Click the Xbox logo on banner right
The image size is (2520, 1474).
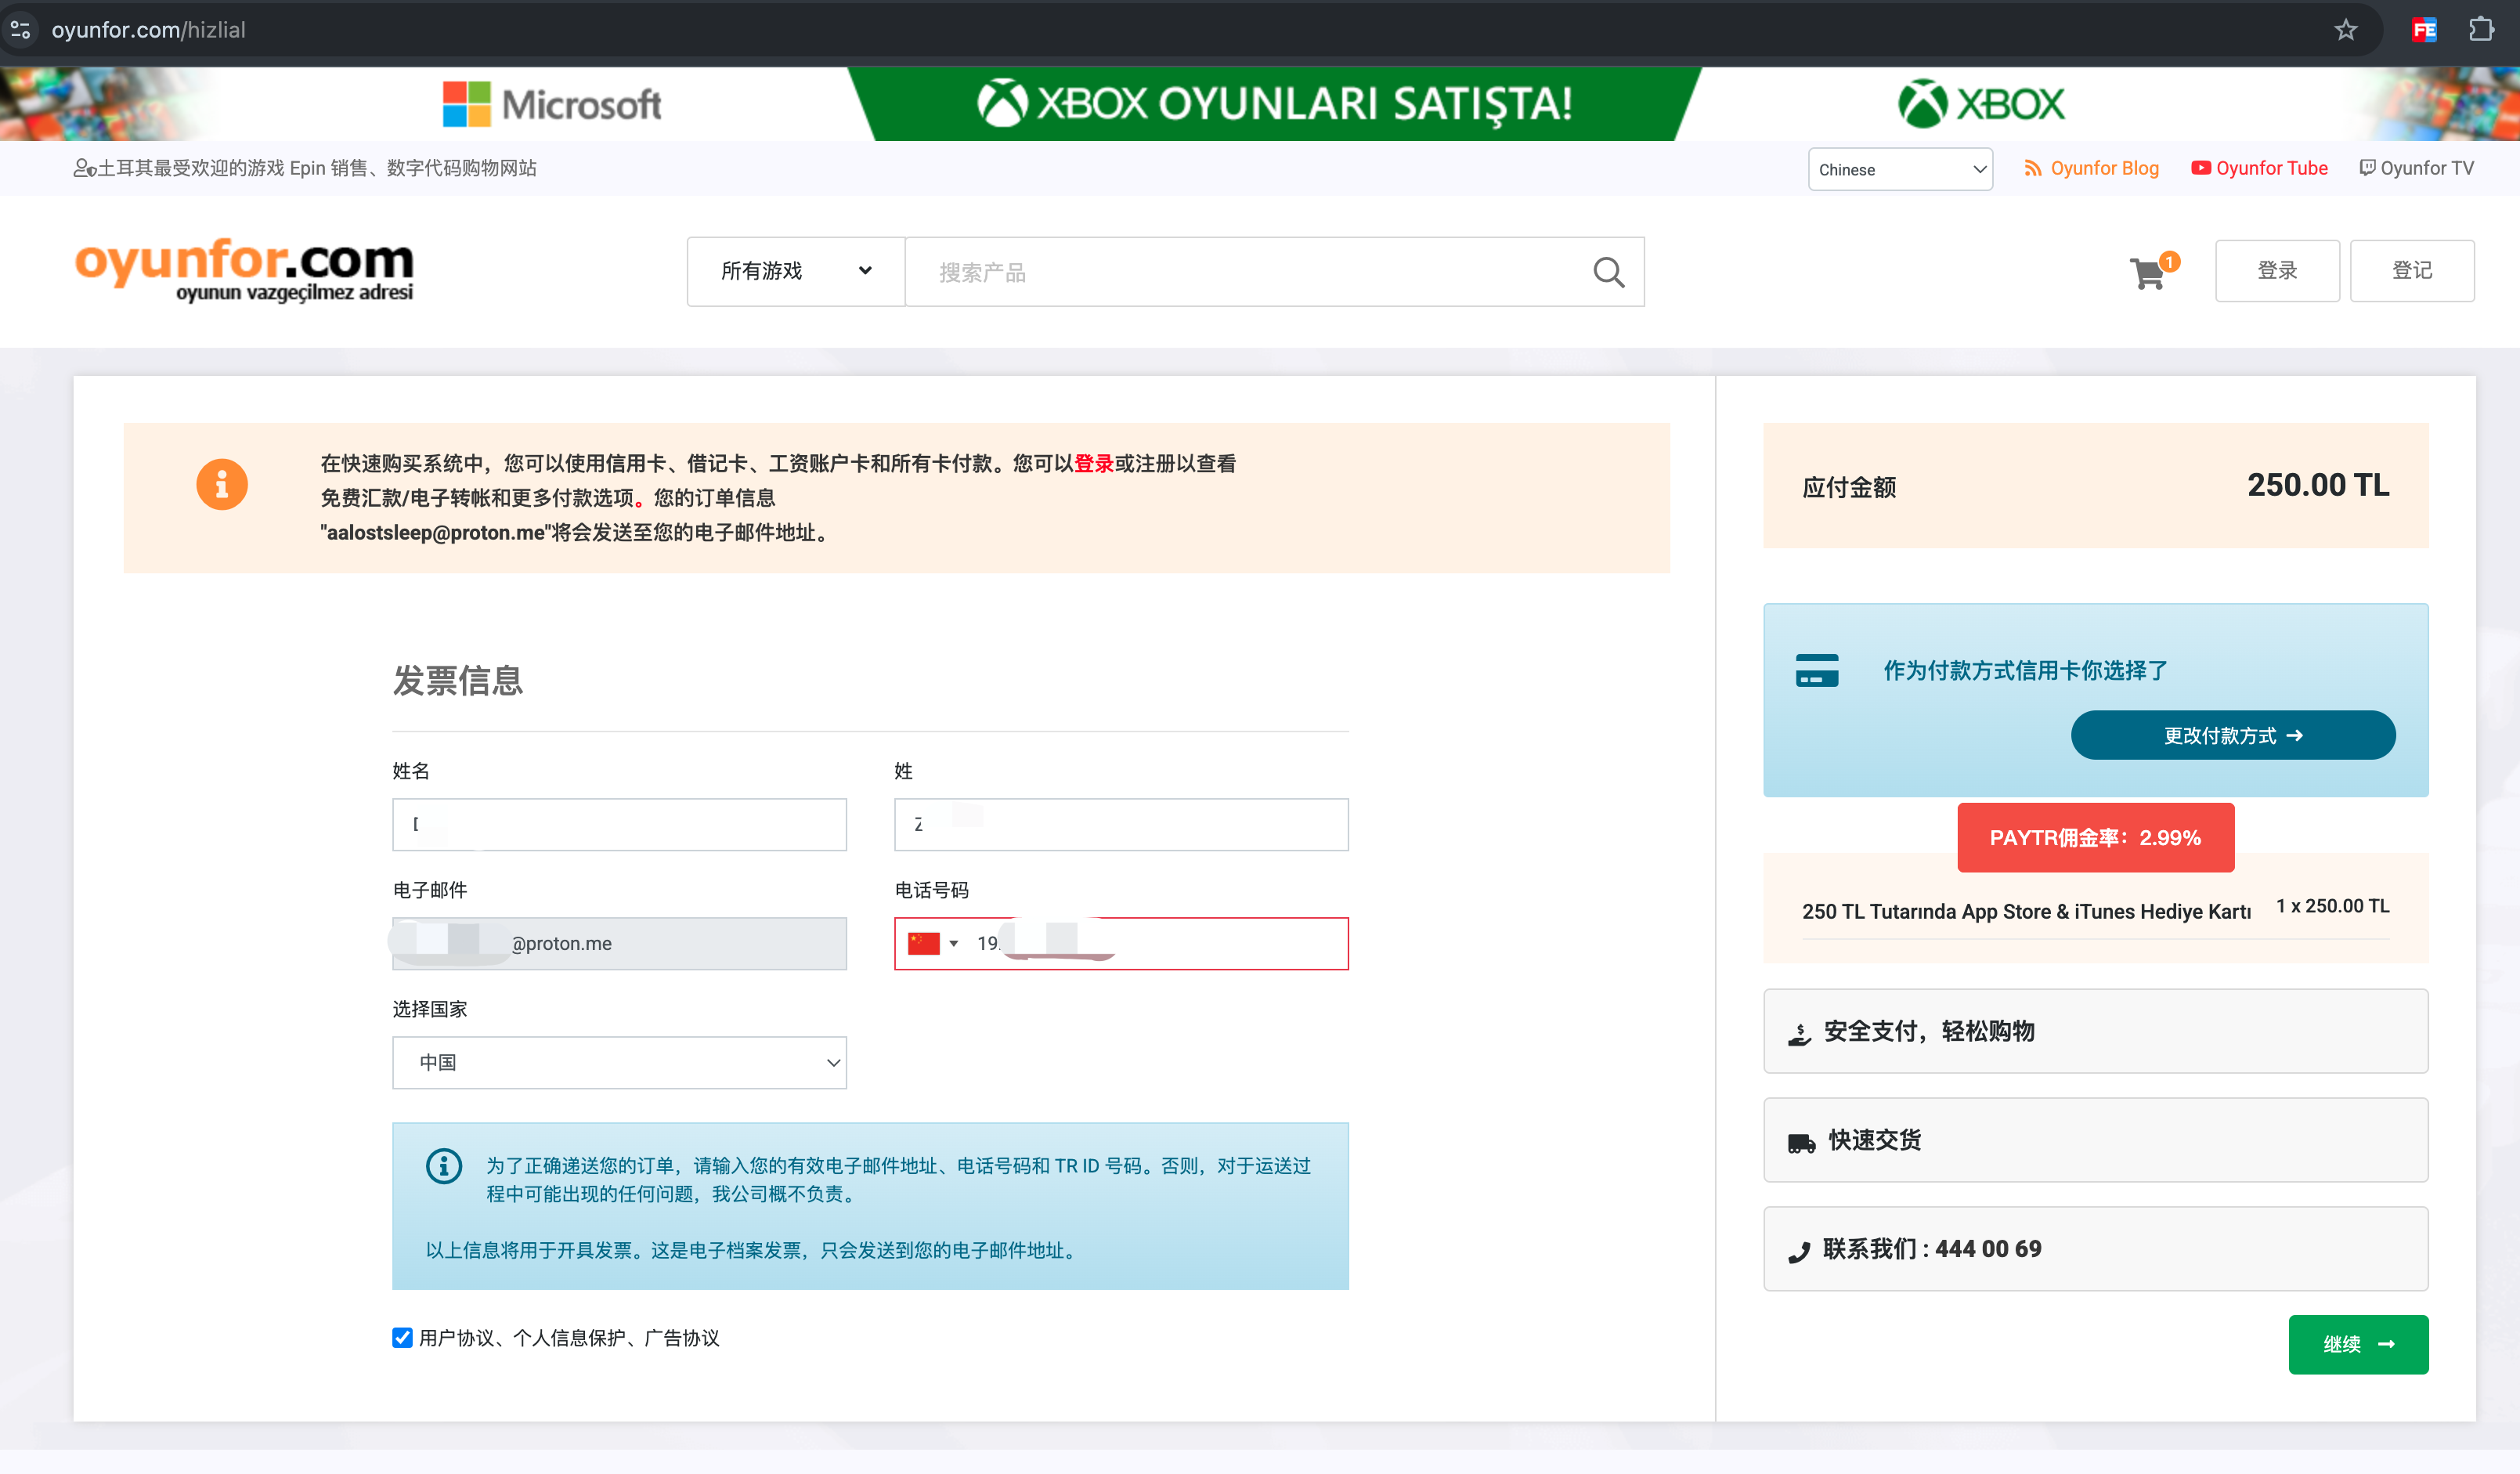(x=1981, y=104)
